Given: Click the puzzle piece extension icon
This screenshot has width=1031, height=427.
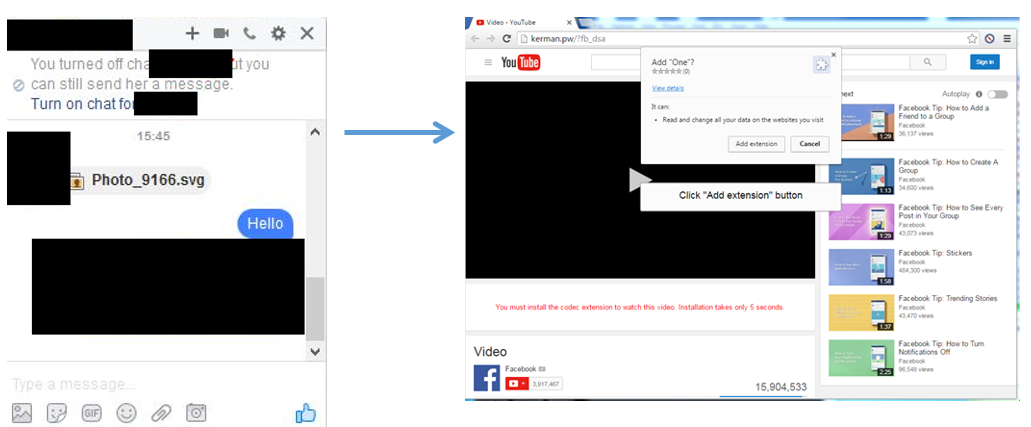Looking at the screenshot, I should (x=821, y=64).
